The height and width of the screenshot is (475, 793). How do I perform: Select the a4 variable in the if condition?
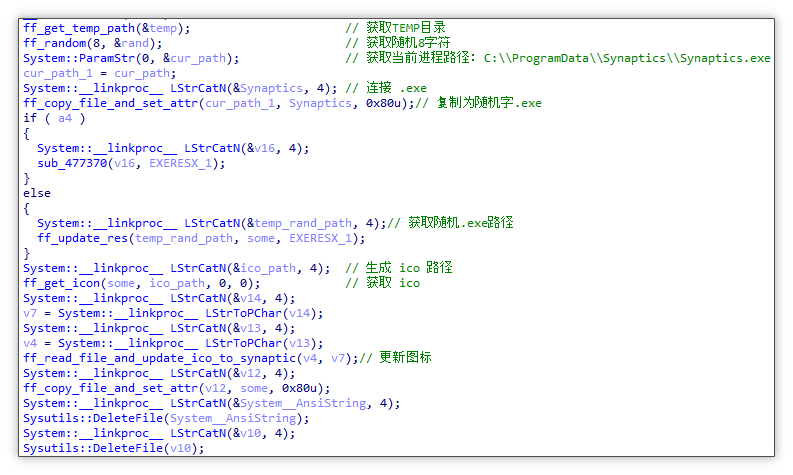(65, 118)
